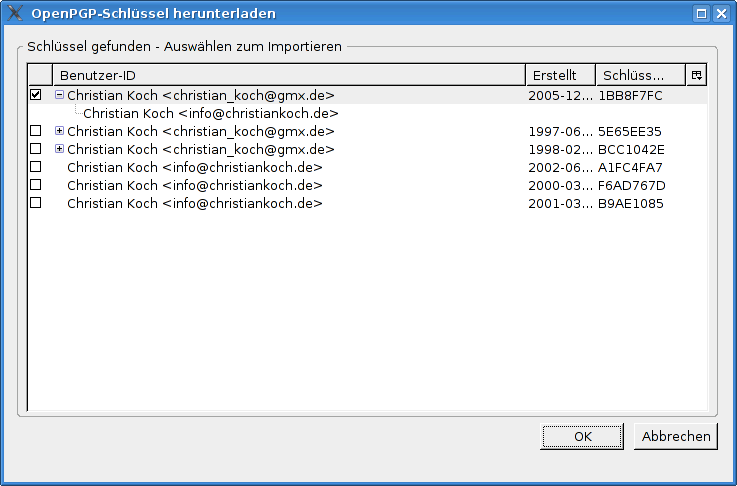
Task: Expand the tree node of key BCC1042E
Action: tap(59, 149)
